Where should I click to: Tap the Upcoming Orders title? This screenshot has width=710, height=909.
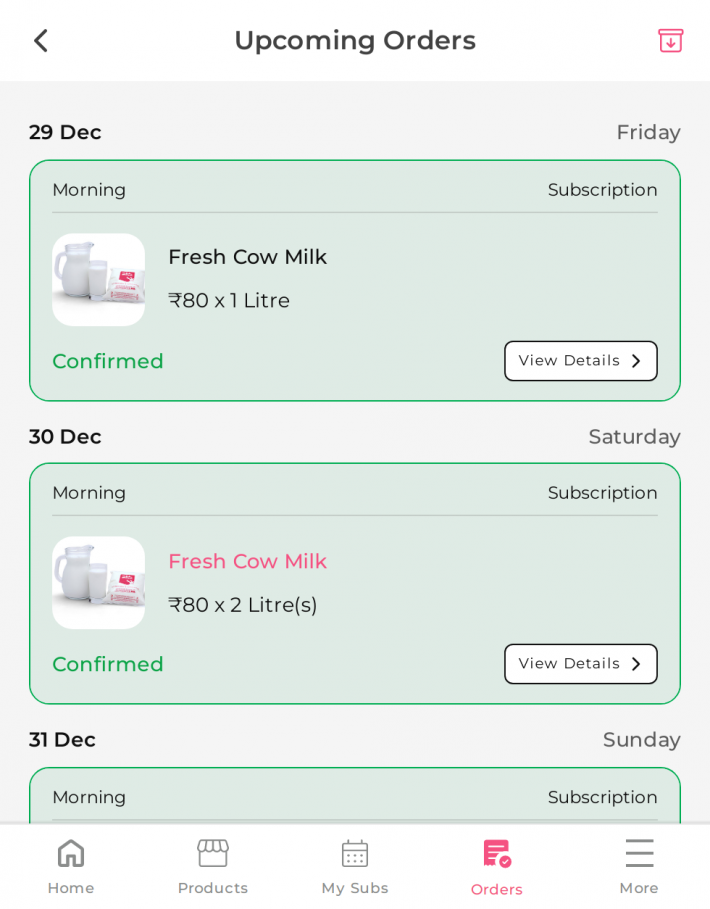355,41
